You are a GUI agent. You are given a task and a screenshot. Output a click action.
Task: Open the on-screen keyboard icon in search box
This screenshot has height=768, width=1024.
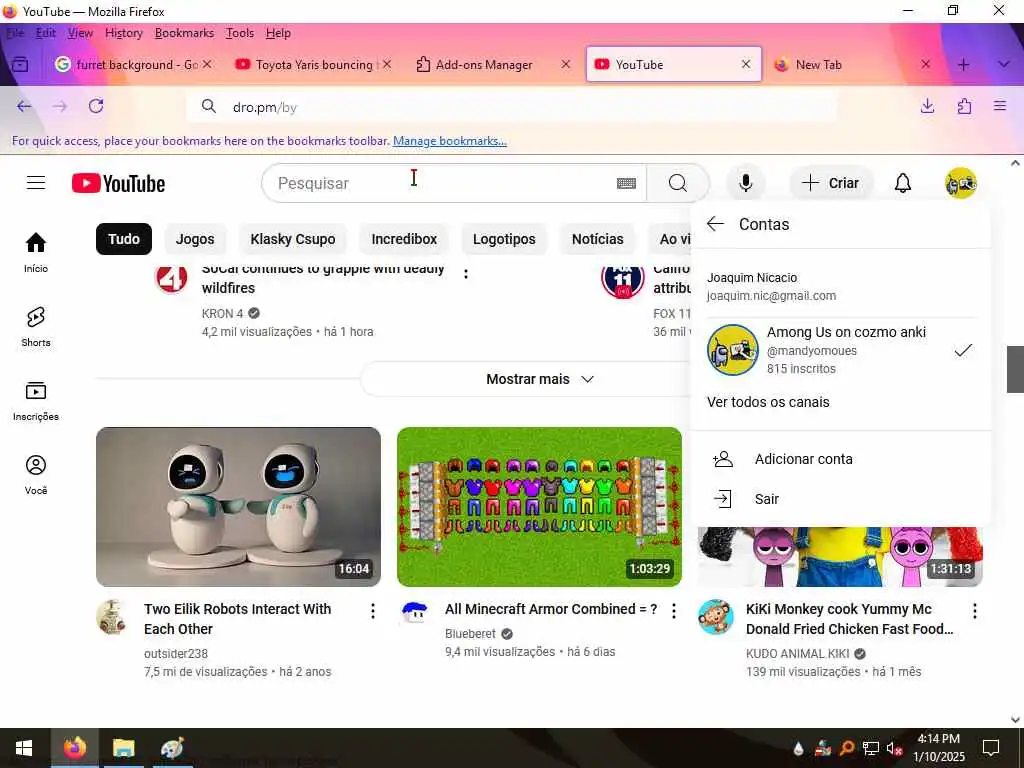[x=626, y=184]
